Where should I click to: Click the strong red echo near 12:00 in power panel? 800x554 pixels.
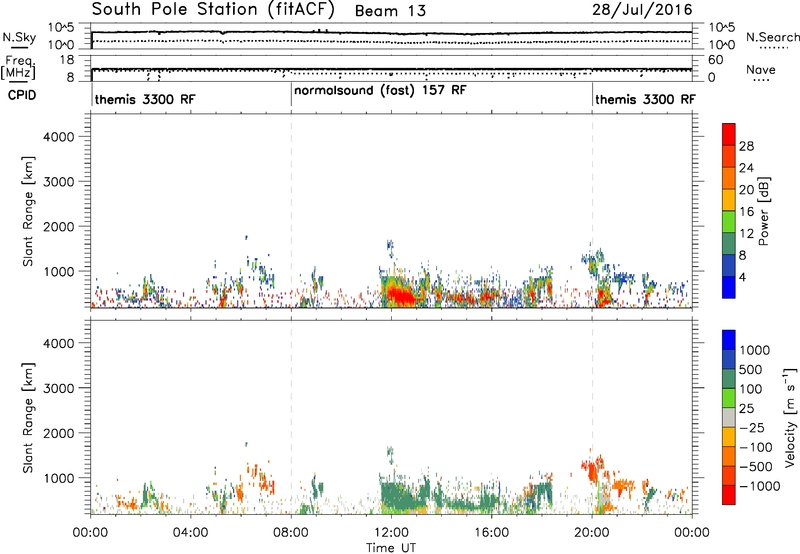(x=403, y=295)
